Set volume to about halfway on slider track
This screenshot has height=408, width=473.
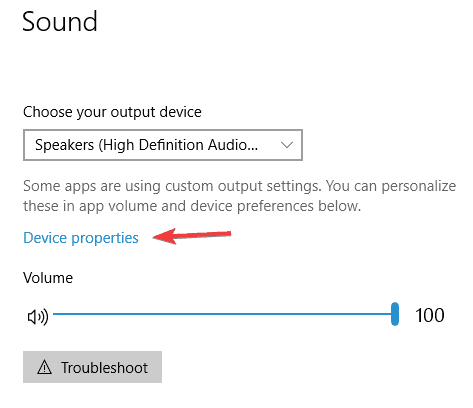[x=224, y=314]
